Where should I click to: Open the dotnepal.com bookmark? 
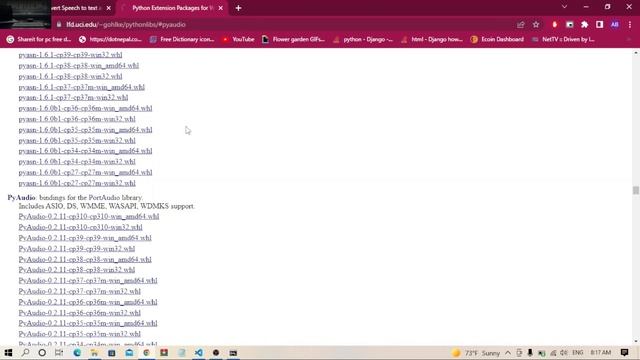click(x=110, y=40)
